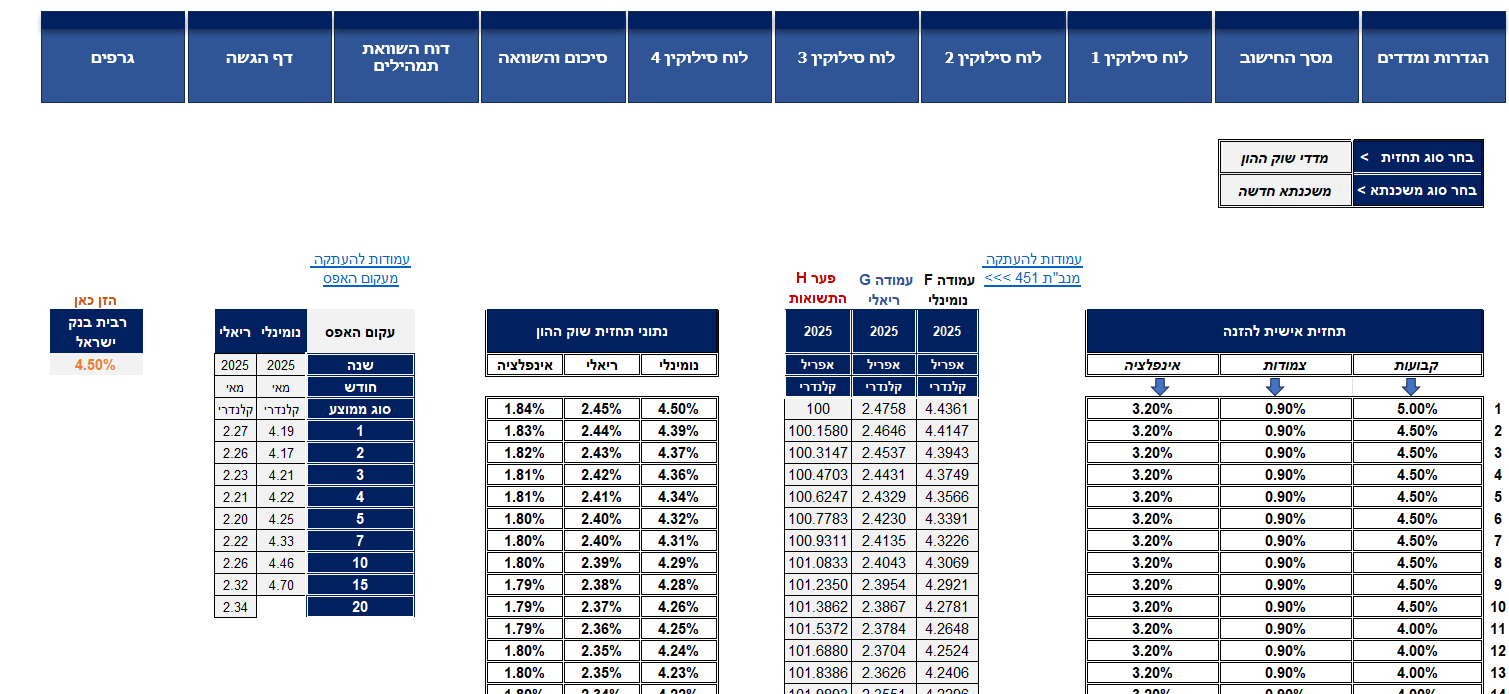
Task: Open the בחר סוג תחזית dropdown (מדדי שוק ההון)
Action: 1285,157
